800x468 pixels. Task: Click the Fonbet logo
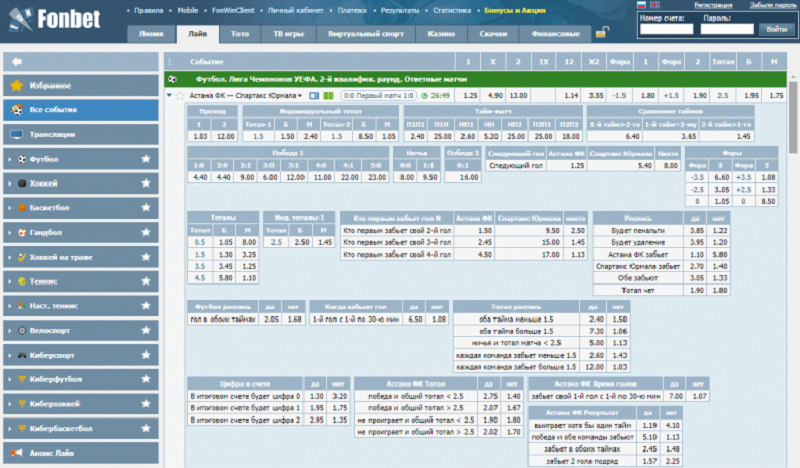point(55,19)
